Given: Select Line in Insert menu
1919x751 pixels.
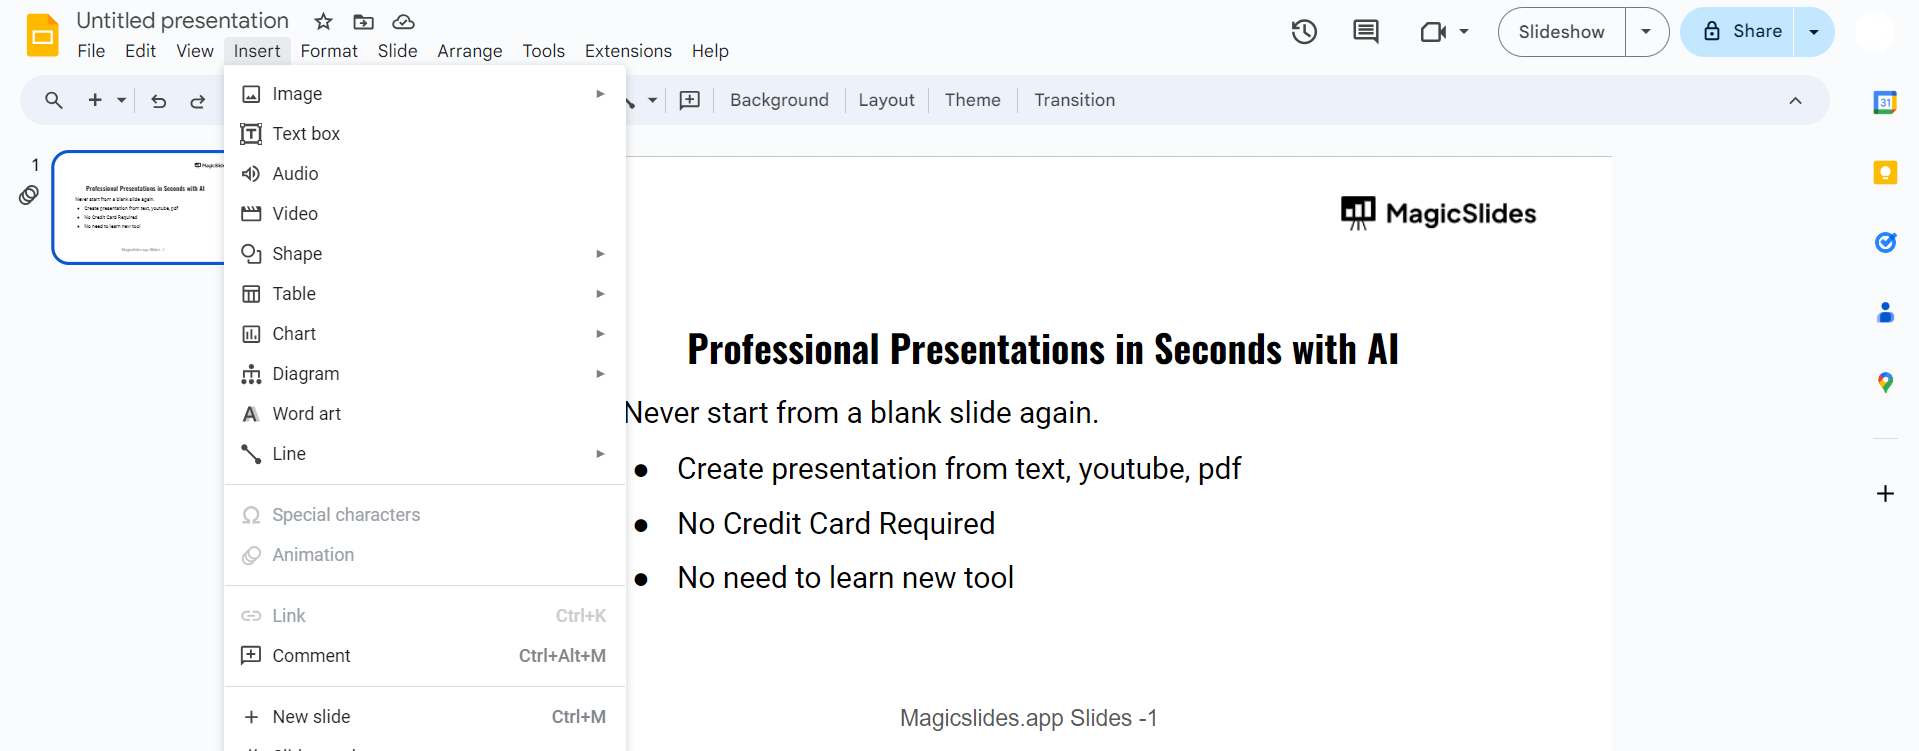Looking at the screenshot, I should click(x=425, y=454).
